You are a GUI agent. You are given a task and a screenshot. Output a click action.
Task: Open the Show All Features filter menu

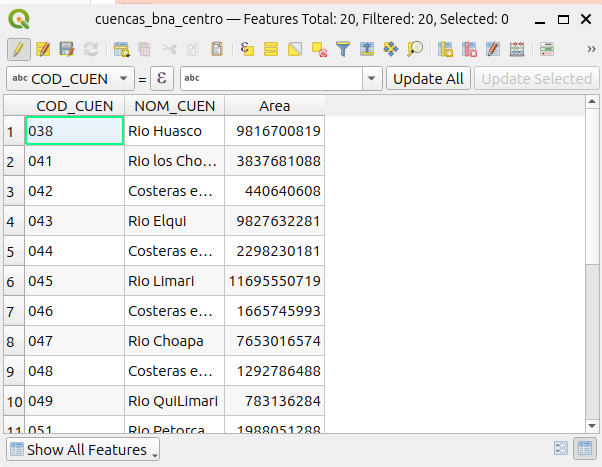[83, 449]
